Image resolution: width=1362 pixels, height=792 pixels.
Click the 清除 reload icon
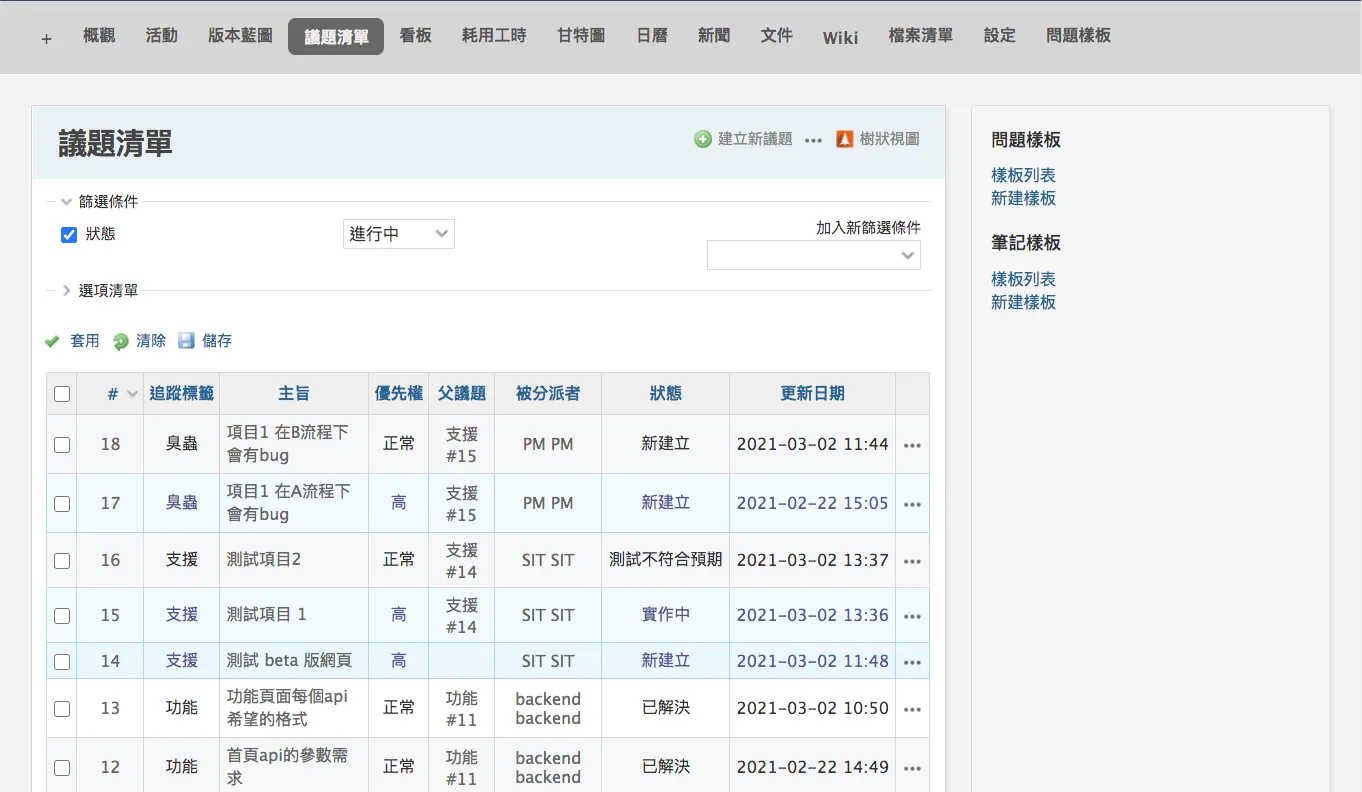click(121, 341)
